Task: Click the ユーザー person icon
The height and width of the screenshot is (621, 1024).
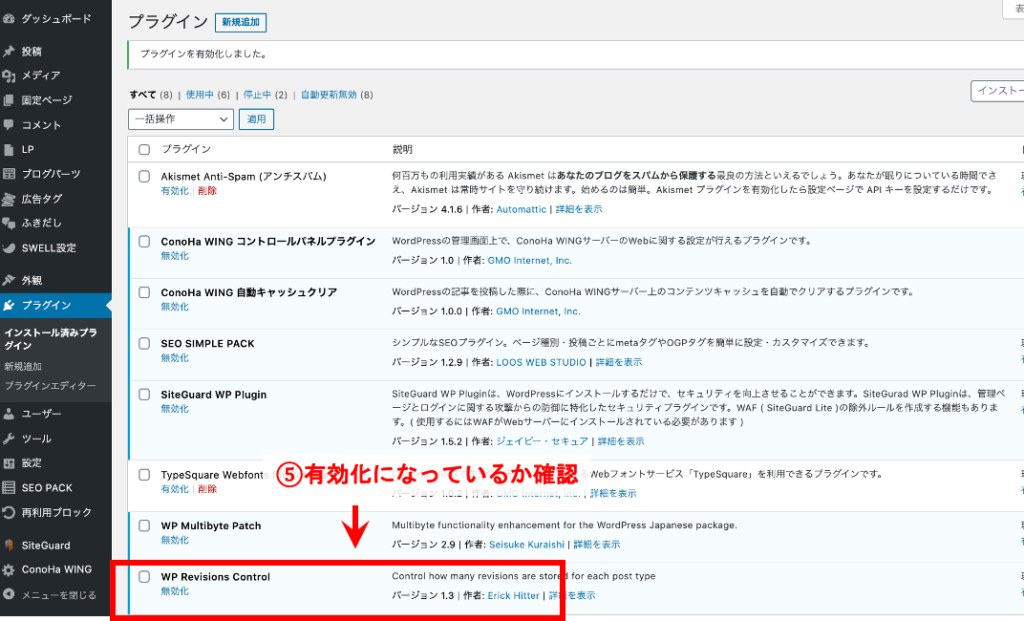Action: point(8,413)
